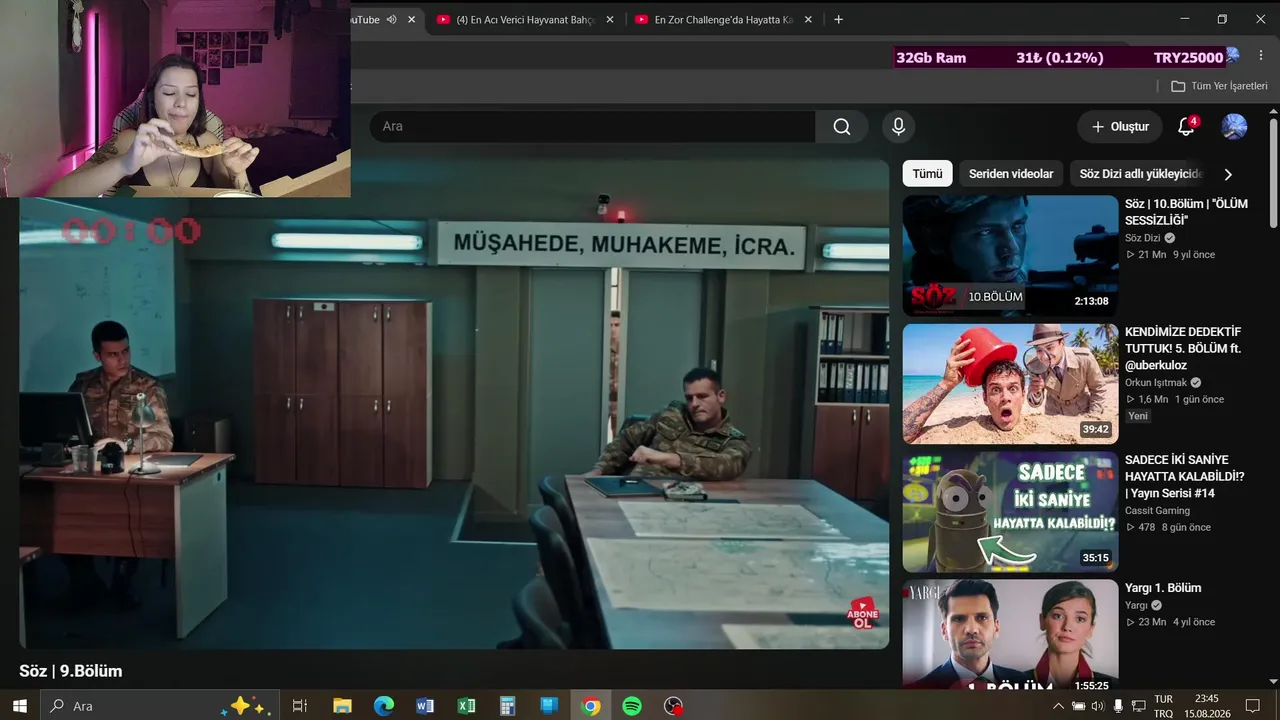The width and height of the screenshot is (1280, 720).
Task: Select the 'Tümü' filter chip
Action: coord(927,174)
